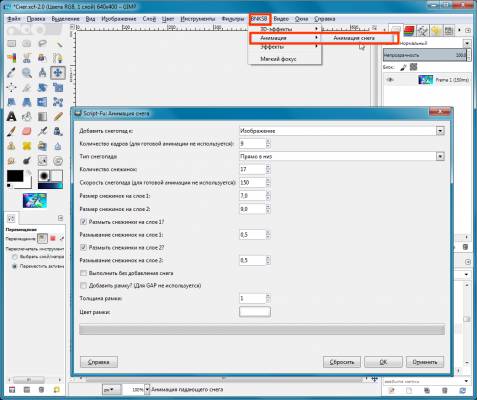The width and height of the screenshot is (477, 400).
Task: Click the Применить button
Action: pyautogui.click(x=425, y=362)
